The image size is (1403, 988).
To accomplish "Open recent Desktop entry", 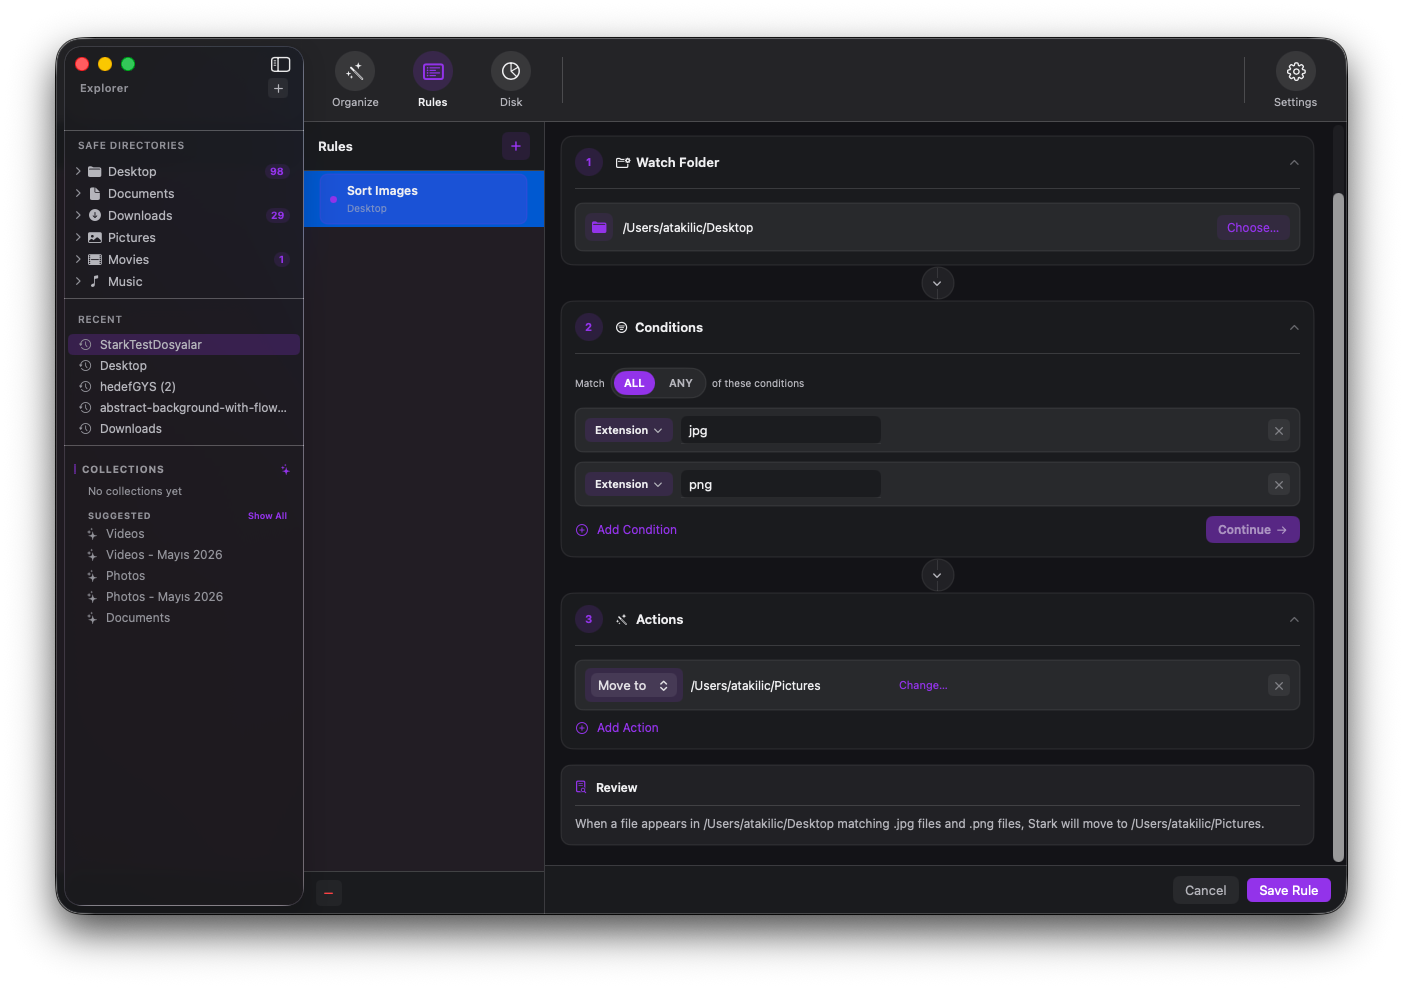I will [184, 366].
